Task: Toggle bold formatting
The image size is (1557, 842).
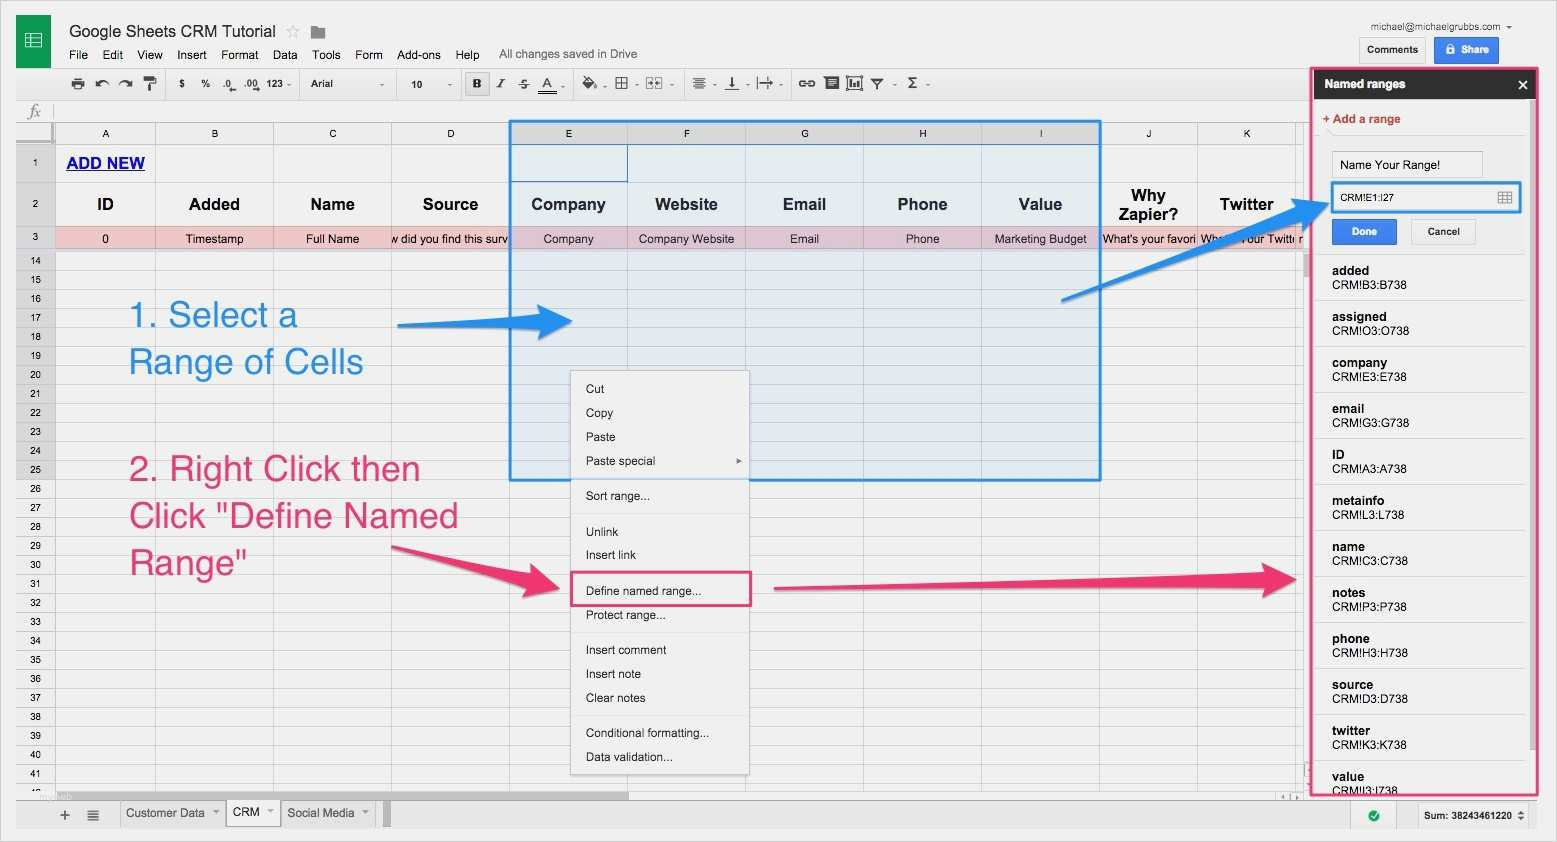Action: point(477,84)
